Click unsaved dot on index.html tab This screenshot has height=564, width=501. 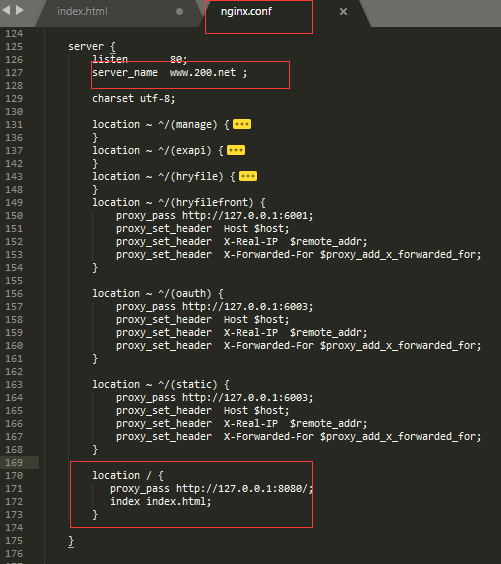pos(179,12)
